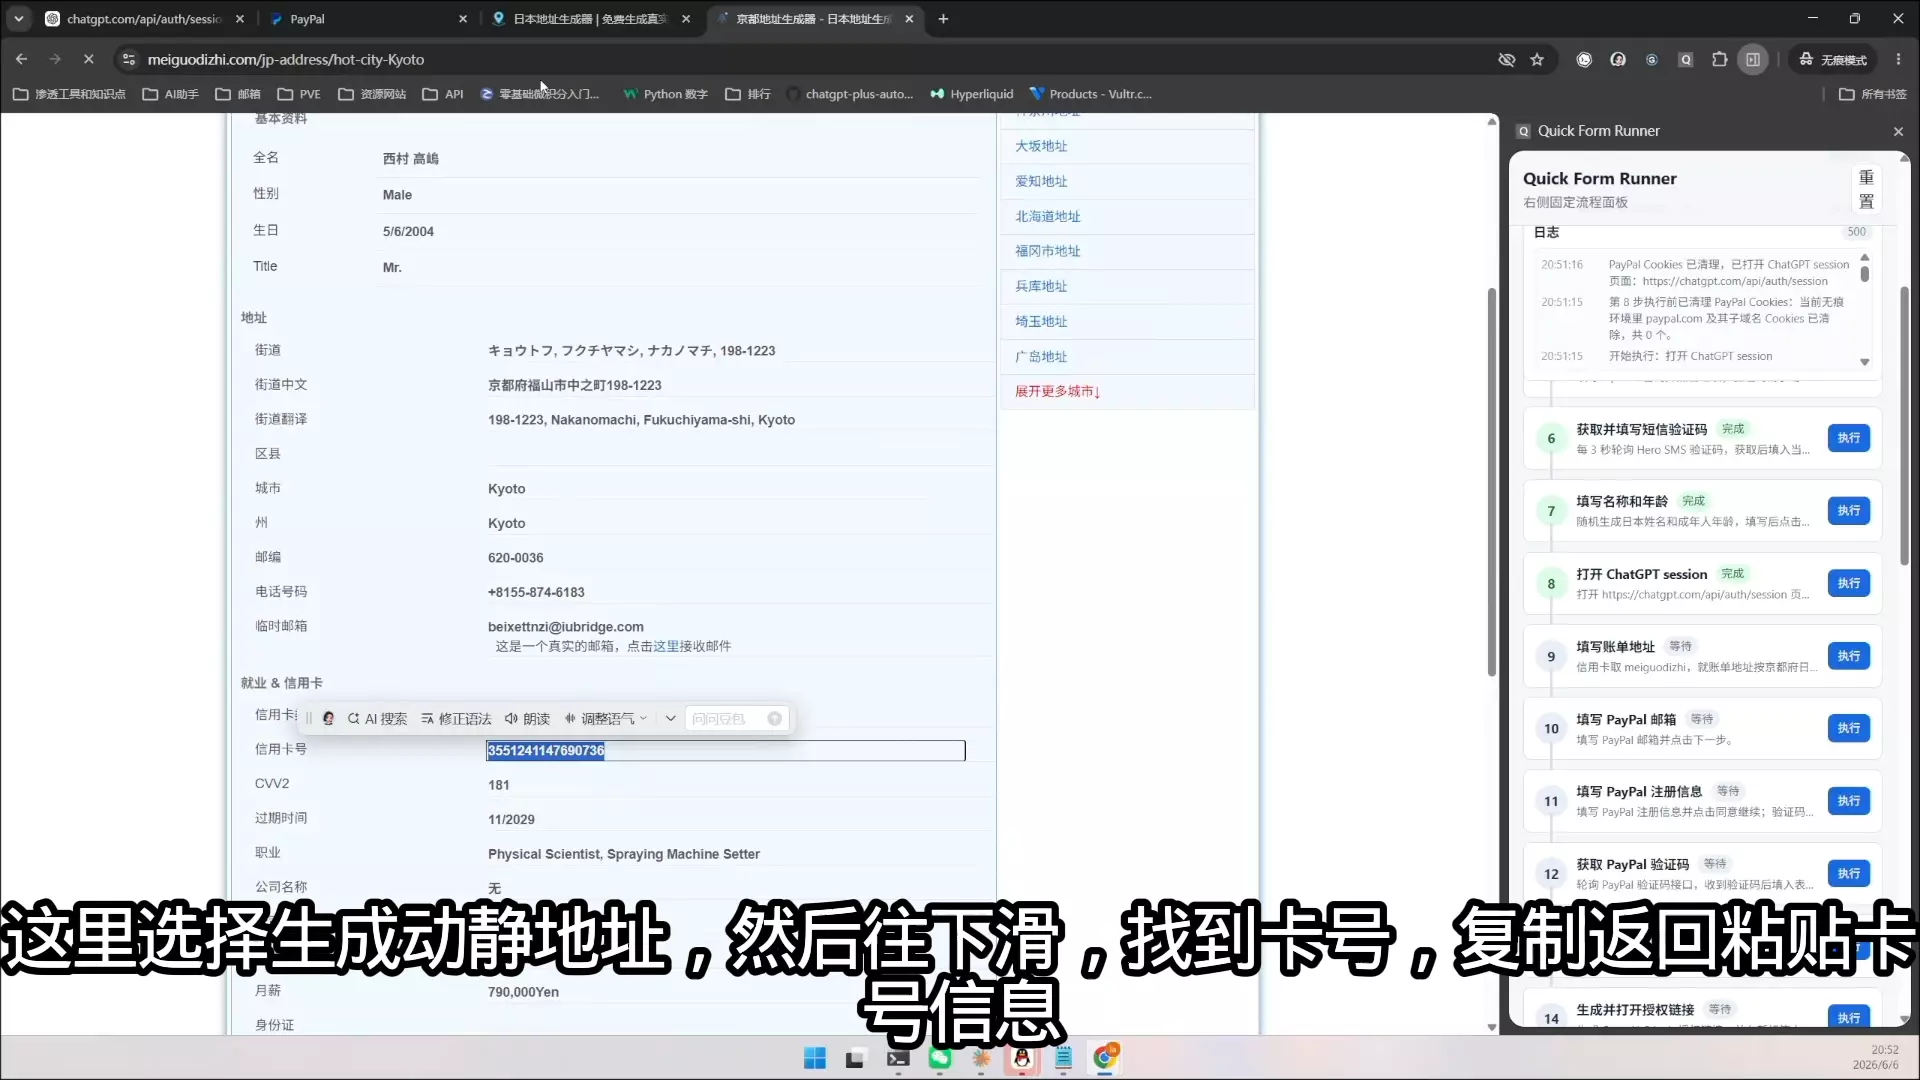Open Task View on the taskbar
This screenshot has height=1080, width=1920.
pos(855,1058)
